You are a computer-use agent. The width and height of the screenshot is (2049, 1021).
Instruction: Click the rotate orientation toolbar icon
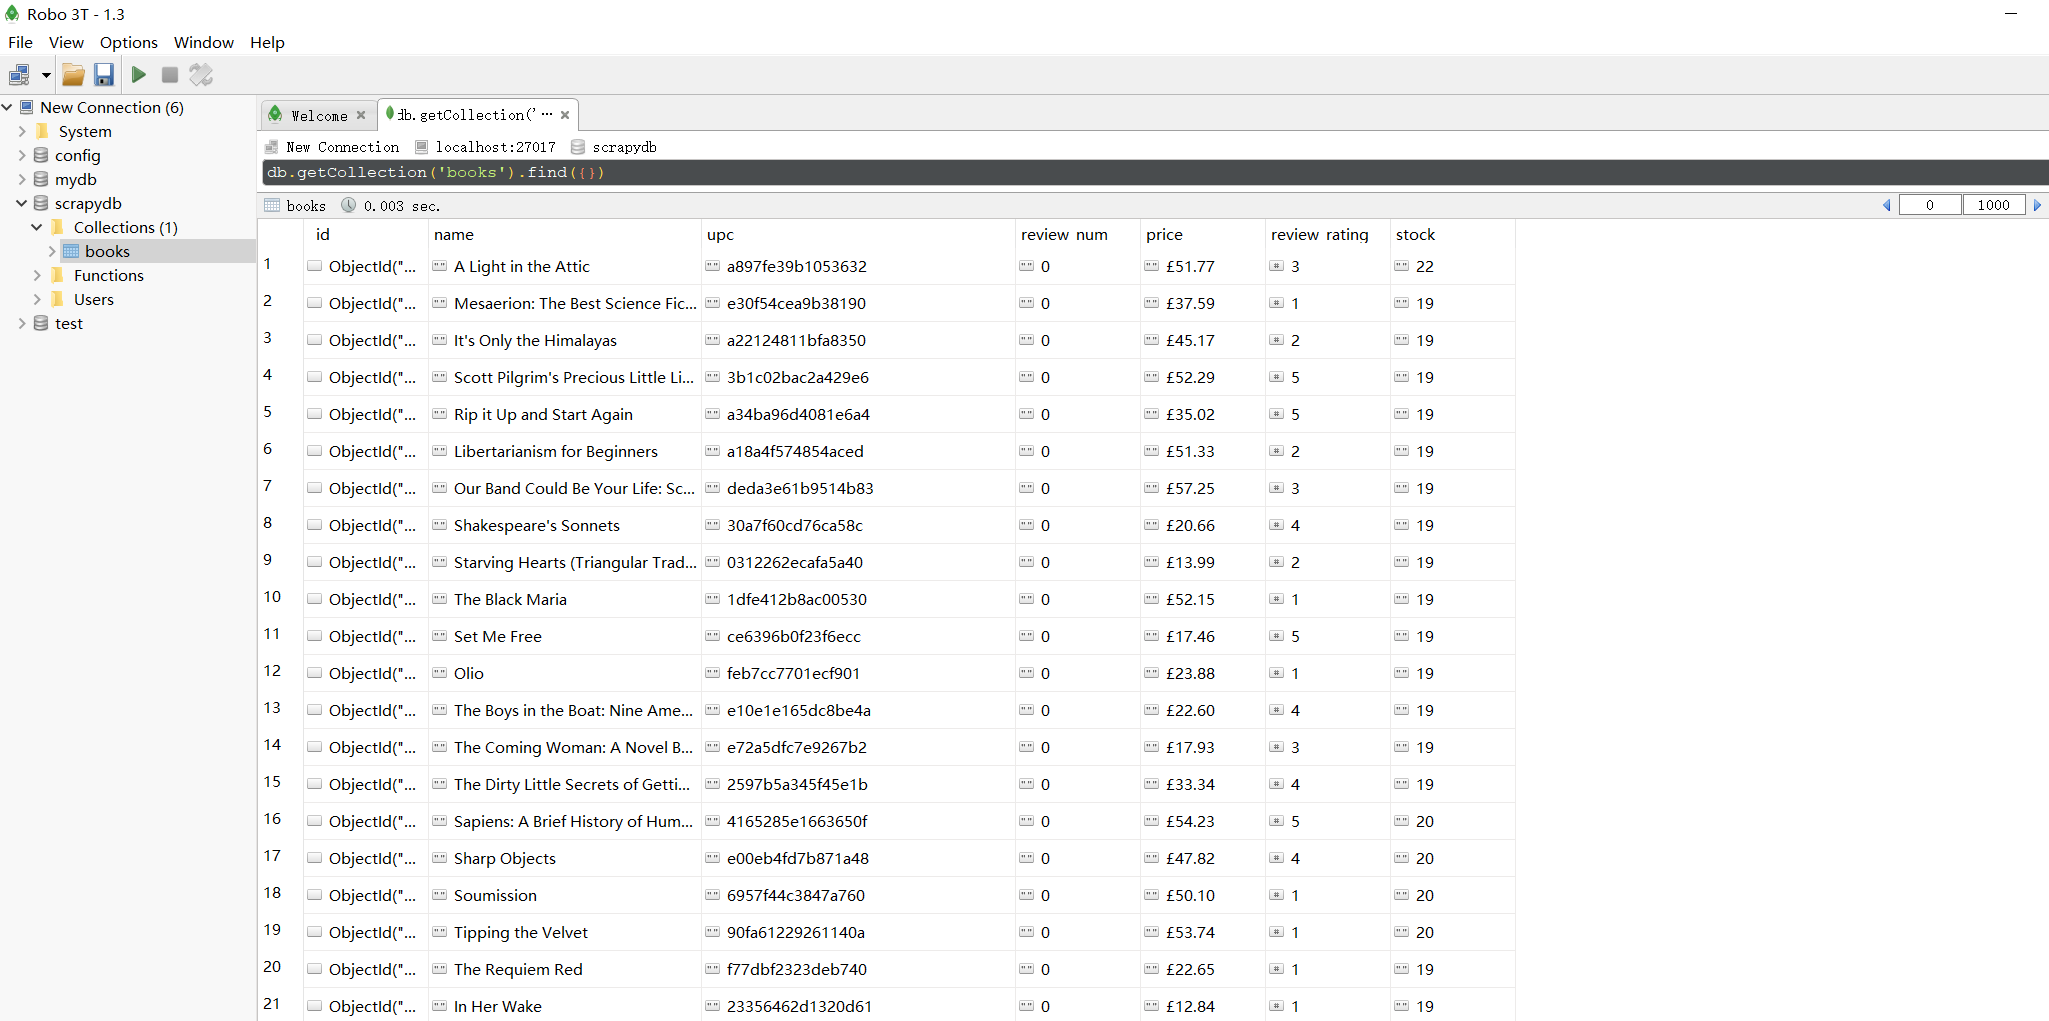click(201, 75)
